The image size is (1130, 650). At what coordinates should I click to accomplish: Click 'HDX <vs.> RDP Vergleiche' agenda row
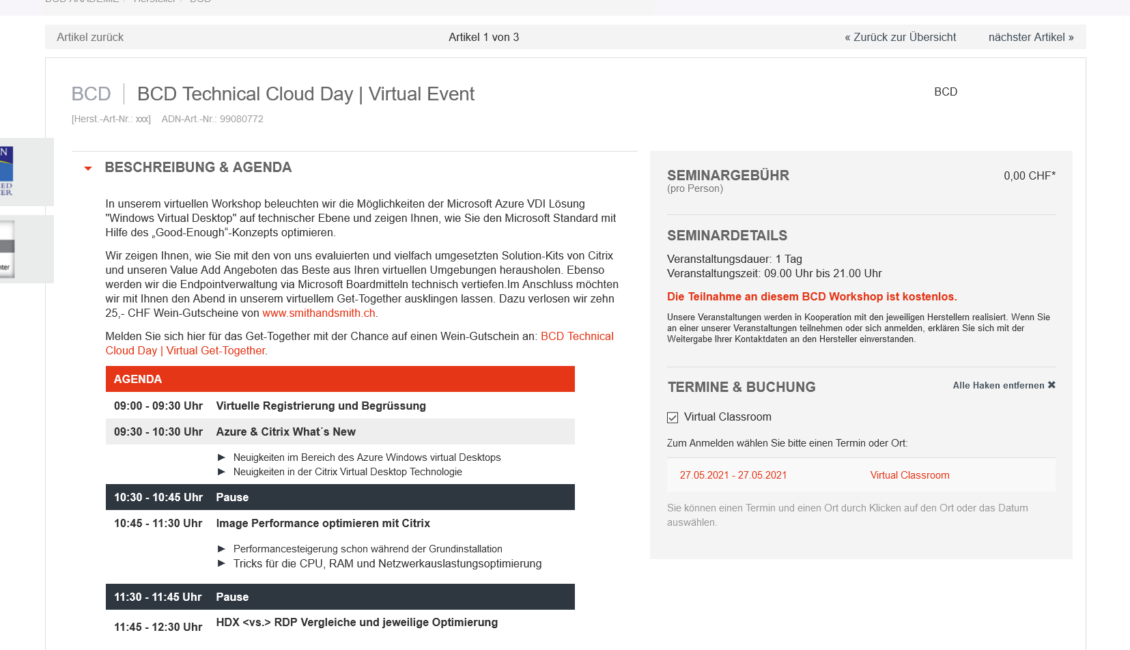tap(340, 624)
